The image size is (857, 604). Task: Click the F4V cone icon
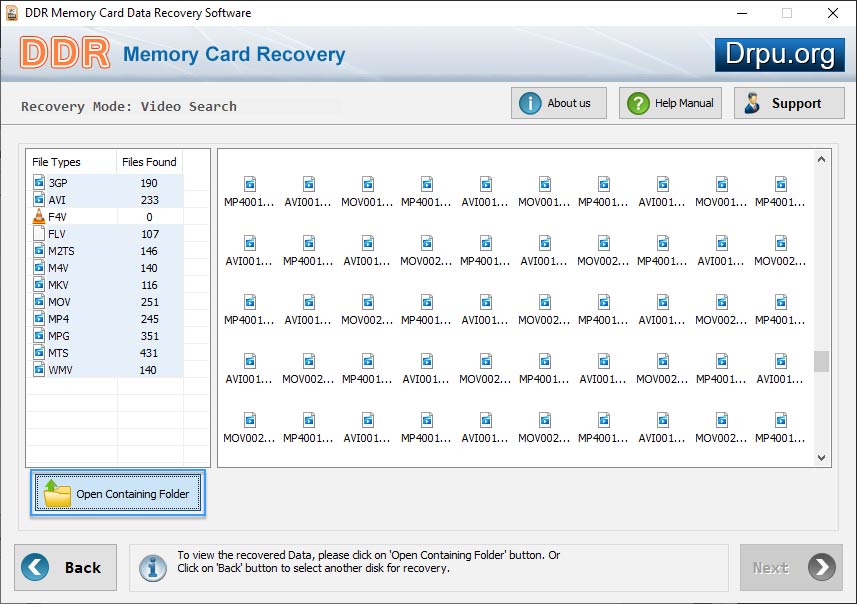coord(39,216)
